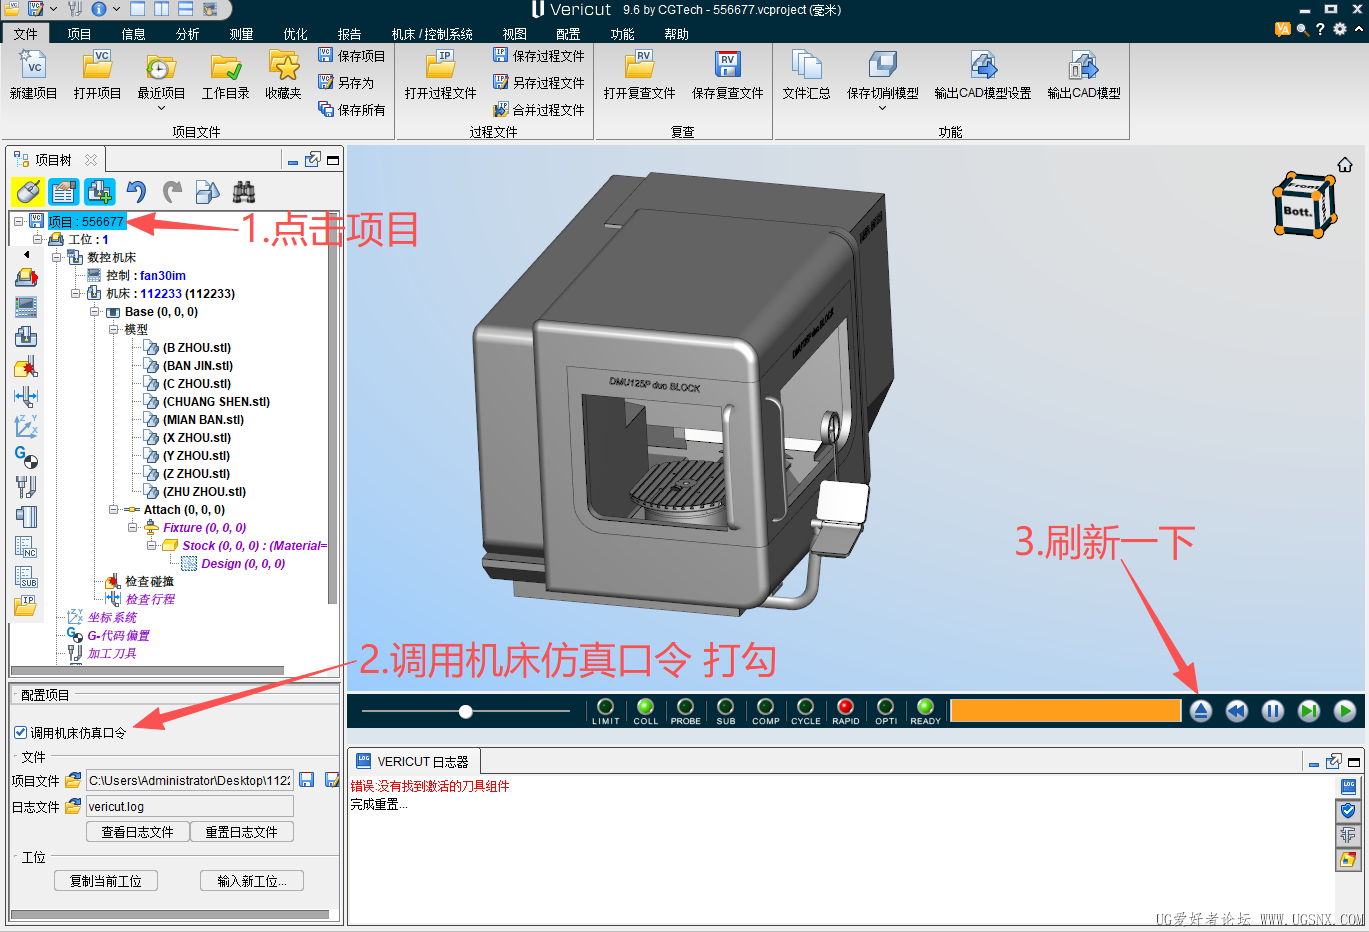Screen dimensions: 1369x932
Task: Toggle the SUB indicator light
Action: (x=725, y=707)
